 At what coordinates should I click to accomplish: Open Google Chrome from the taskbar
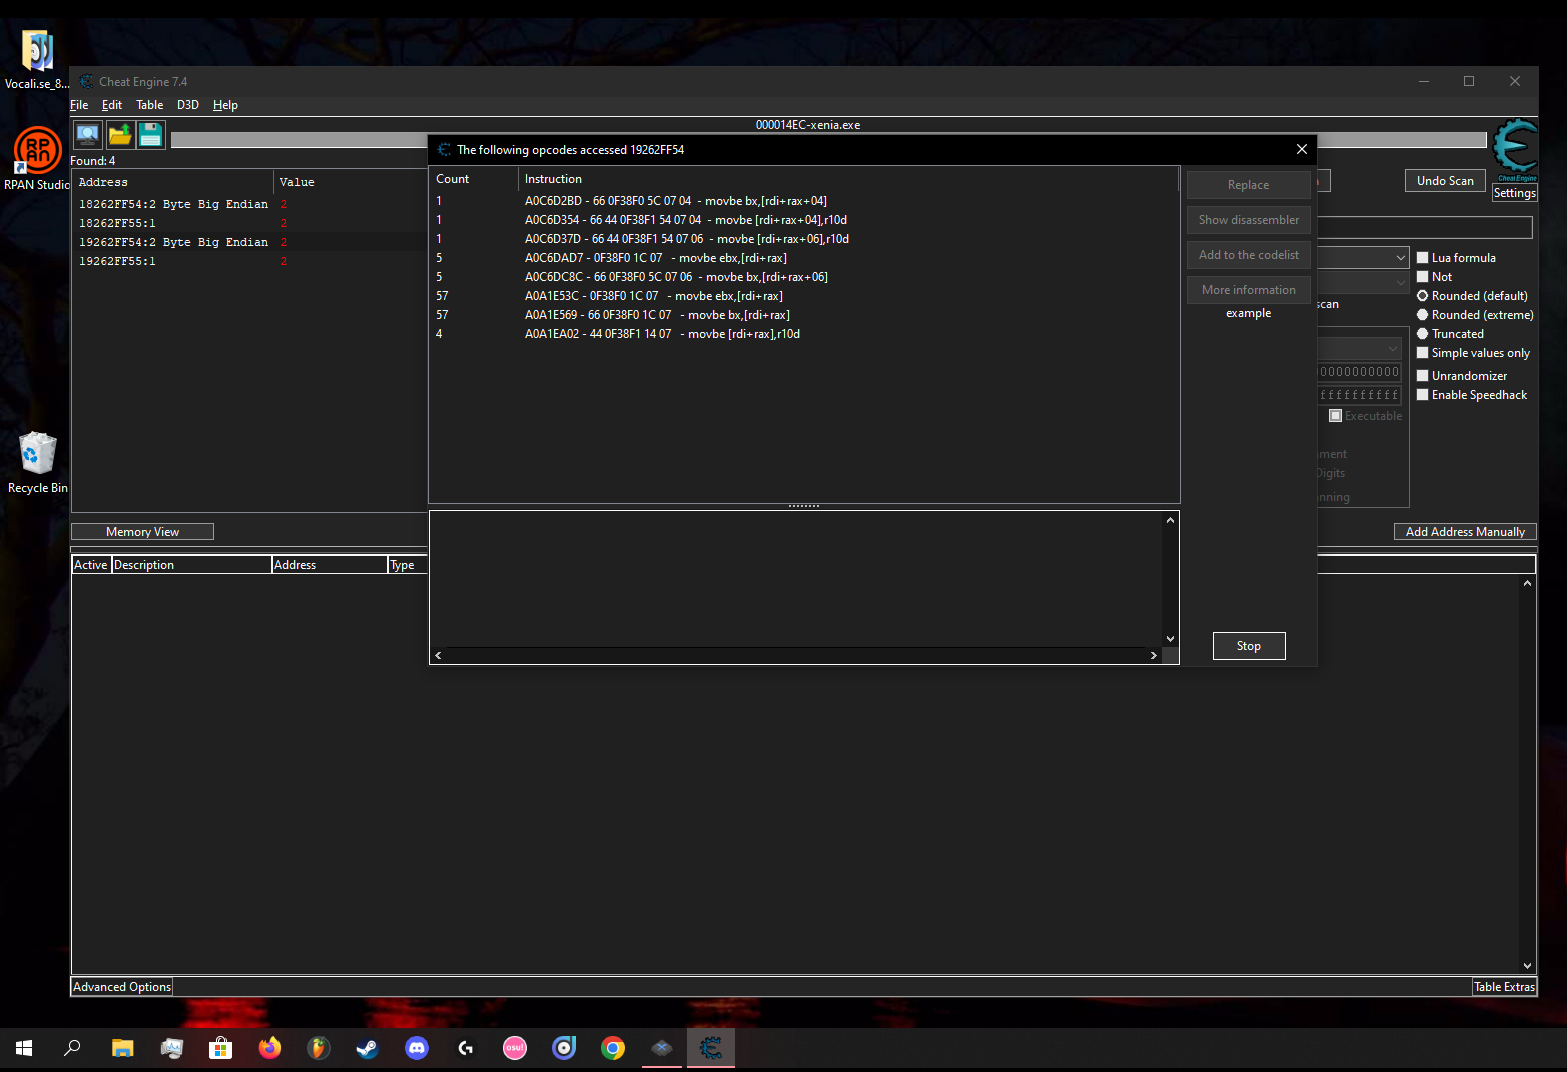pyautogui.click(x=613, y=1048)
